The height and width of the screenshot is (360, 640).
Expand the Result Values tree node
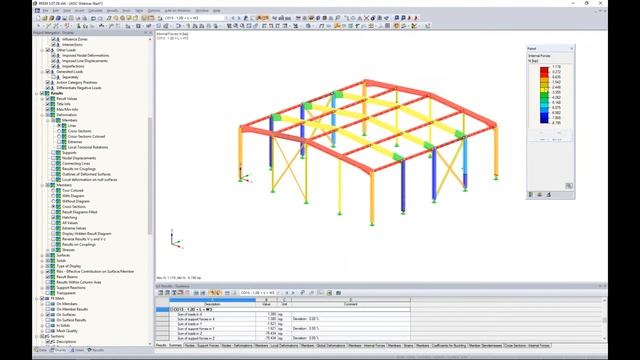(x=42, y=99)
